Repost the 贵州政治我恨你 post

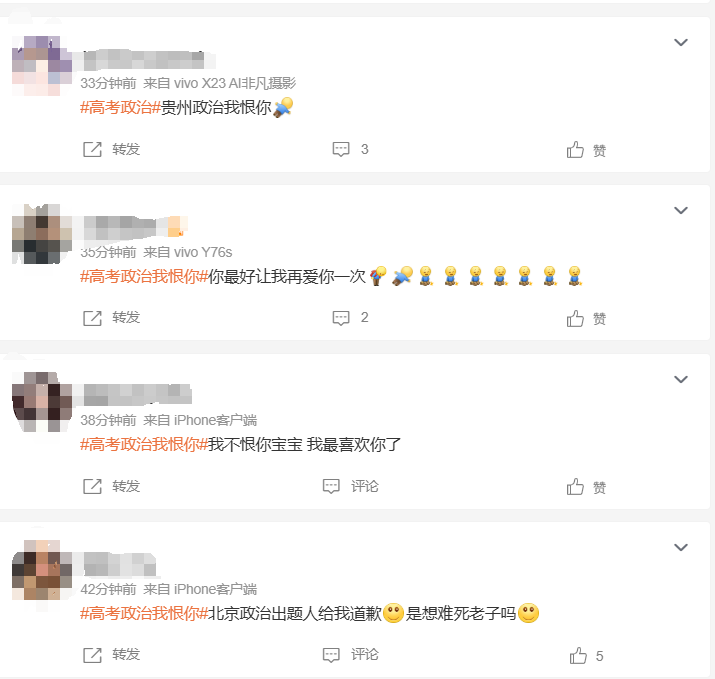click(111, 149)
